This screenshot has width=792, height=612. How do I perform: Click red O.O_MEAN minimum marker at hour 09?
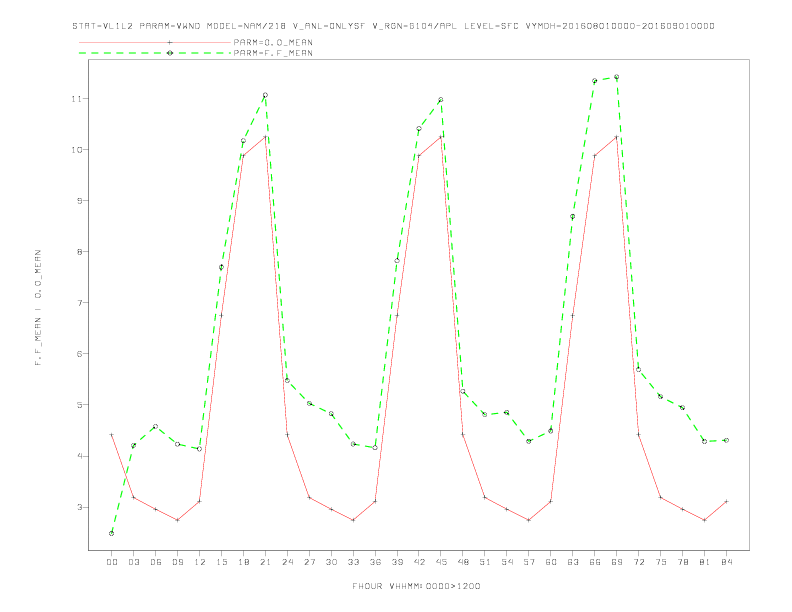coord(177,520)
